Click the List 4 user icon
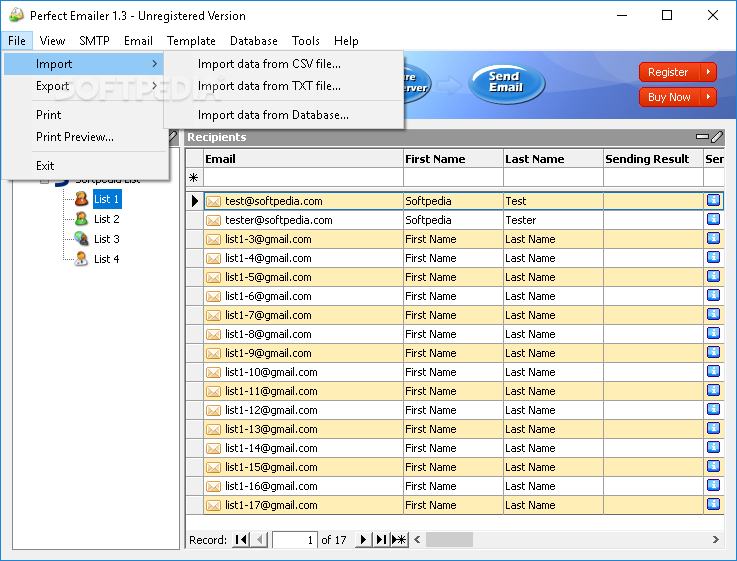The width and height of the screenshot is (737, 561). [81, 258]
